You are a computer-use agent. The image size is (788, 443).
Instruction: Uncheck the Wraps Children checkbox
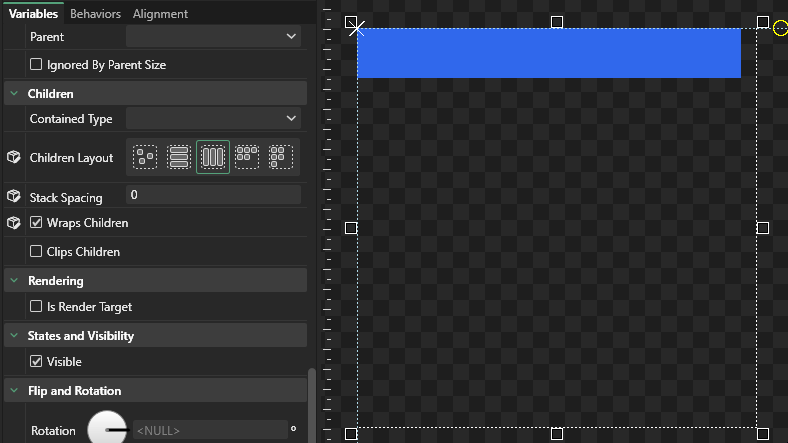pos(37,223)
